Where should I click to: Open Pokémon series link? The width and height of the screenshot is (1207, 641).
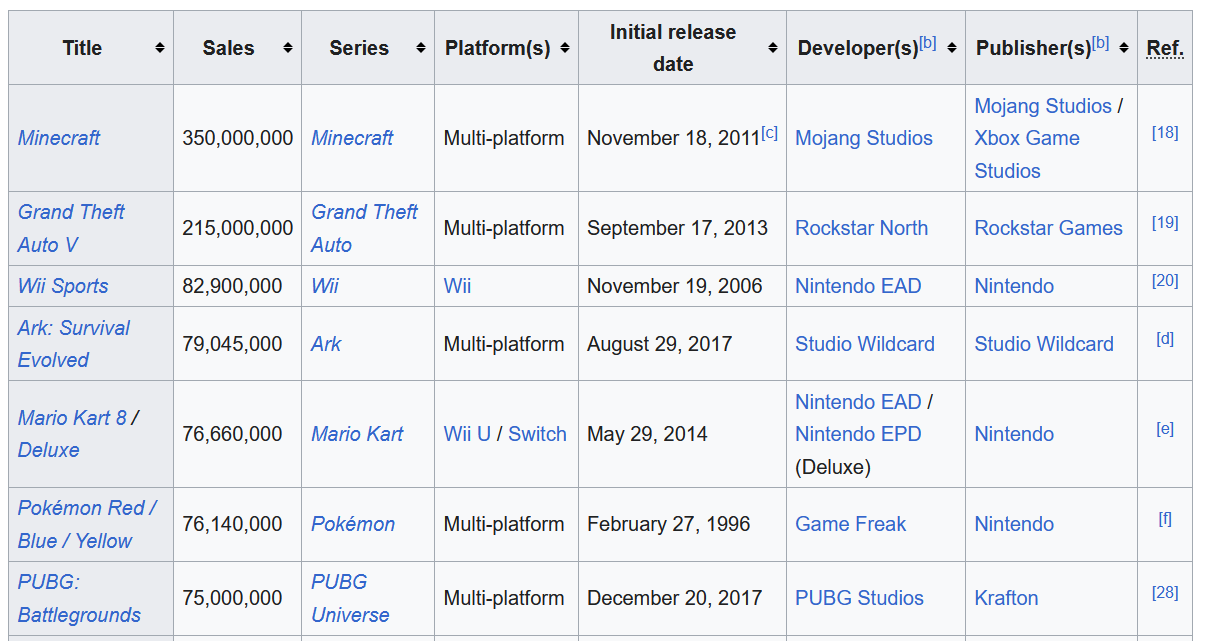point(353,524)
